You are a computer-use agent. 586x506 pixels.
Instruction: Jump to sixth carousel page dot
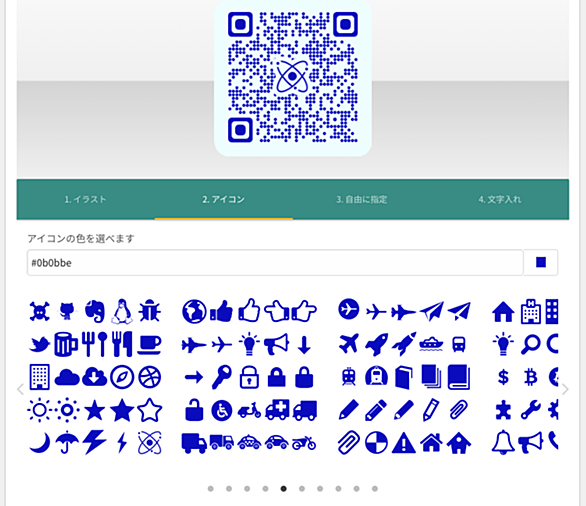[x=302, y=488]
